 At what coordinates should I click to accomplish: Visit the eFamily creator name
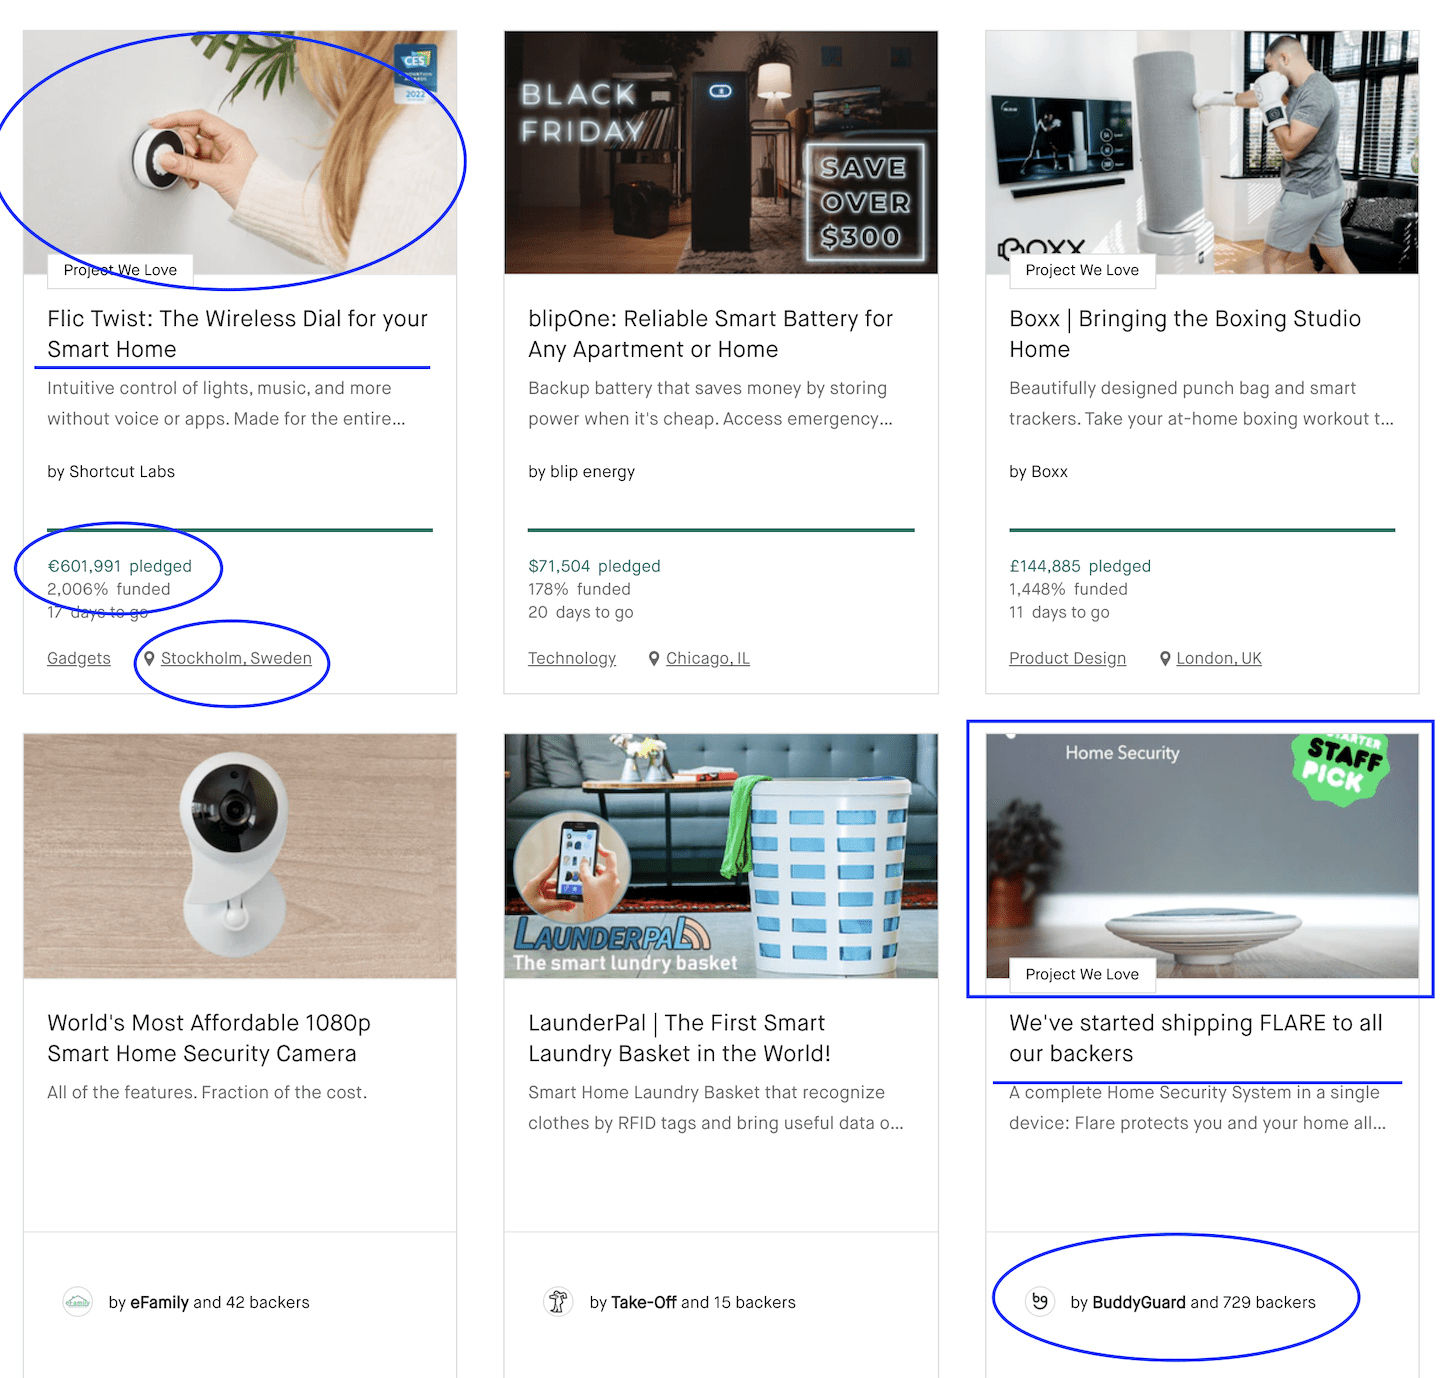tap(159, 1302)
